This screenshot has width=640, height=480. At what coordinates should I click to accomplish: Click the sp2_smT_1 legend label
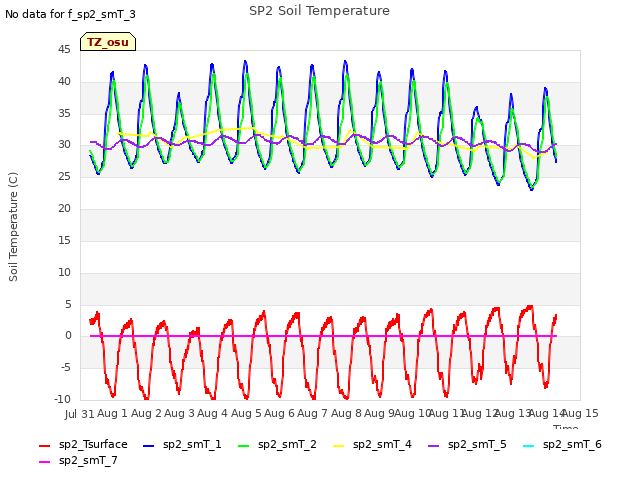[192, 444]
